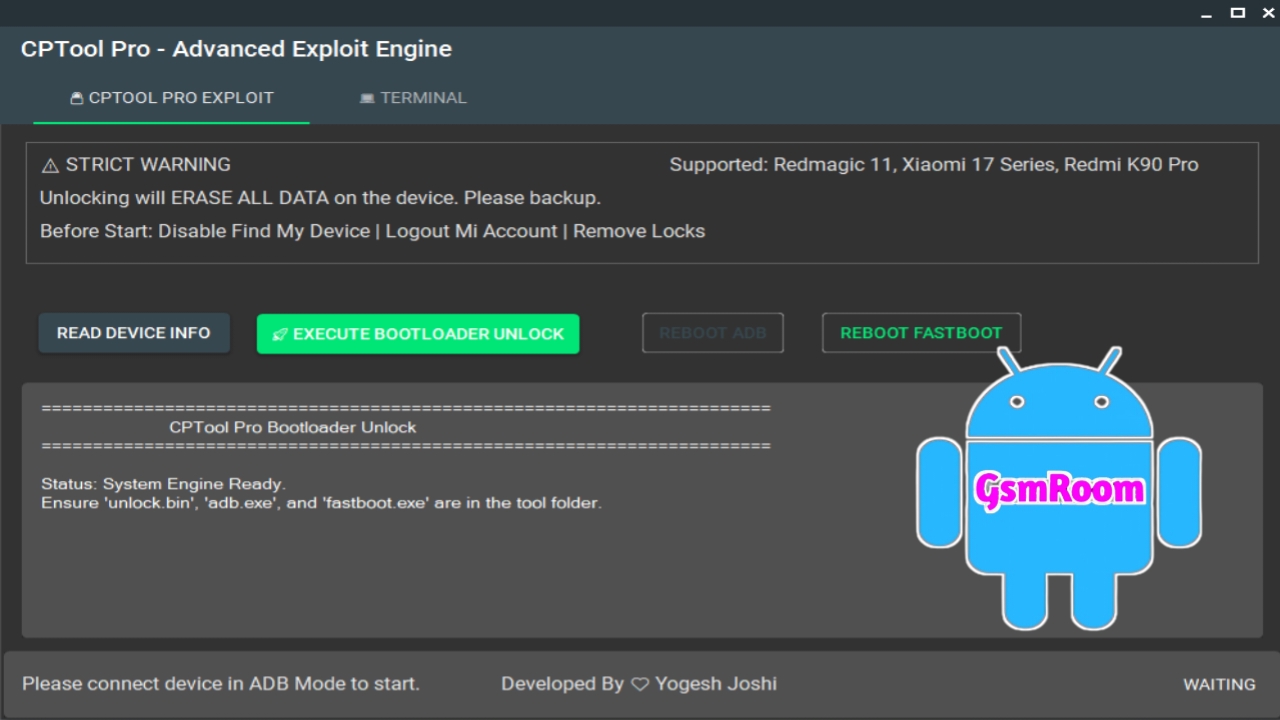Click the pink GsmRoom watermark text
This screenshot has width=1280, height=720.
pyautogui.click(x=1059, y=490)
